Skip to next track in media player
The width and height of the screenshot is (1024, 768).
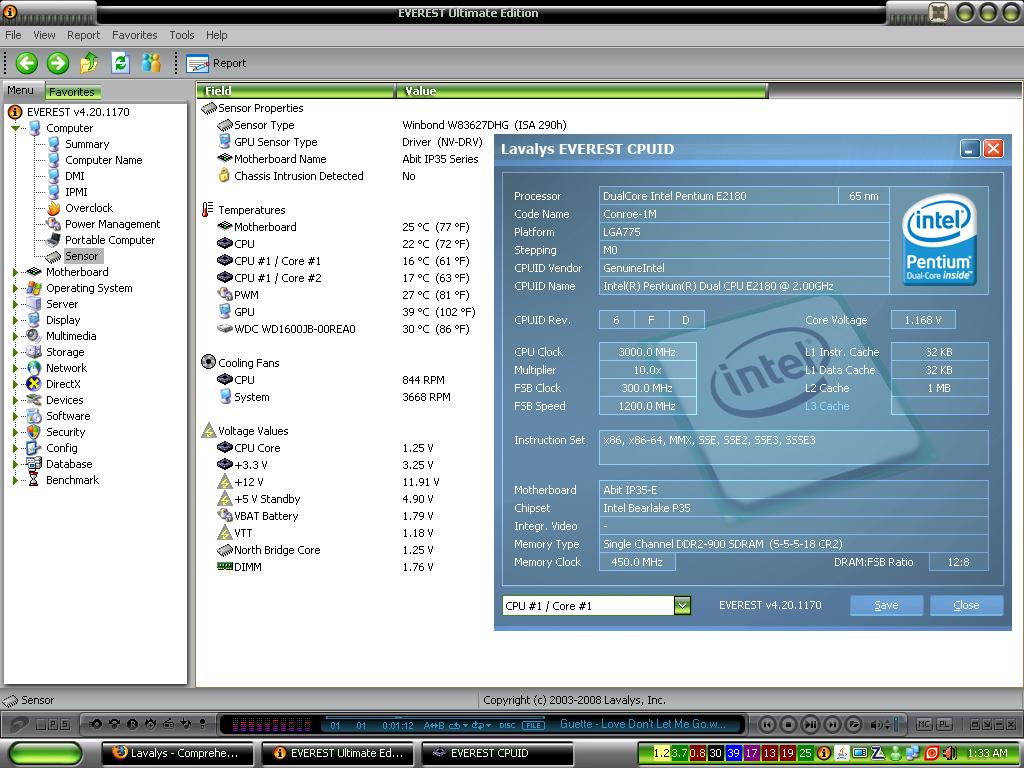click(x=832, y=724)
